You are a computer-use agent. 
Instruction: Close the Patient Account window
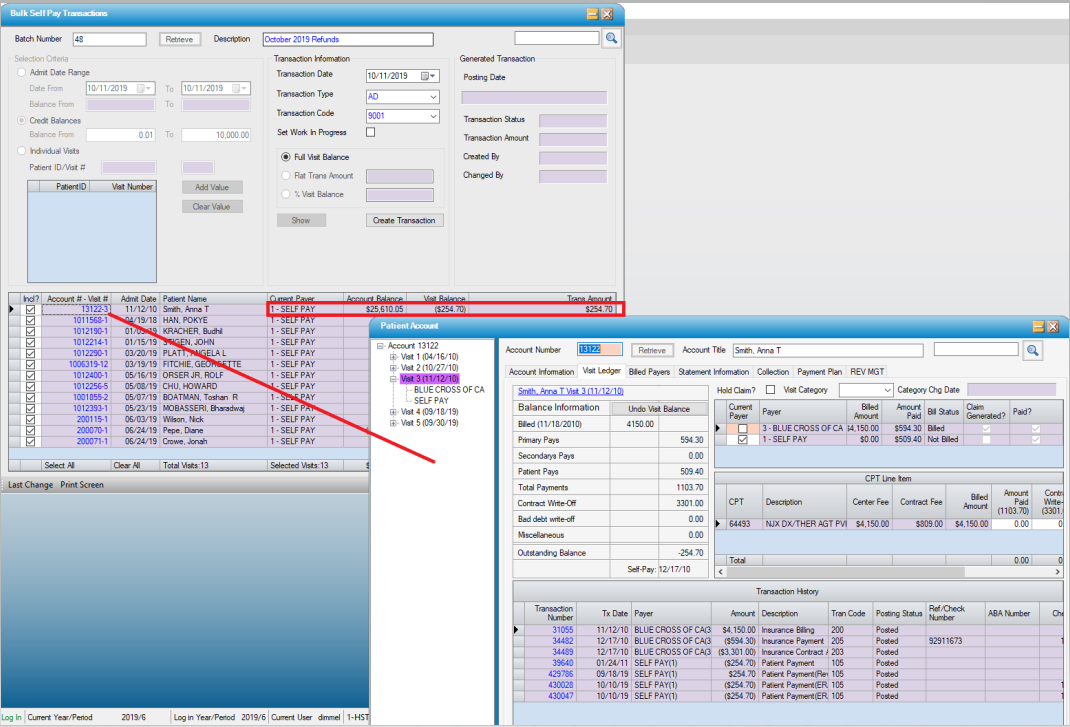pyautogui.click(x=1052, y=326)
